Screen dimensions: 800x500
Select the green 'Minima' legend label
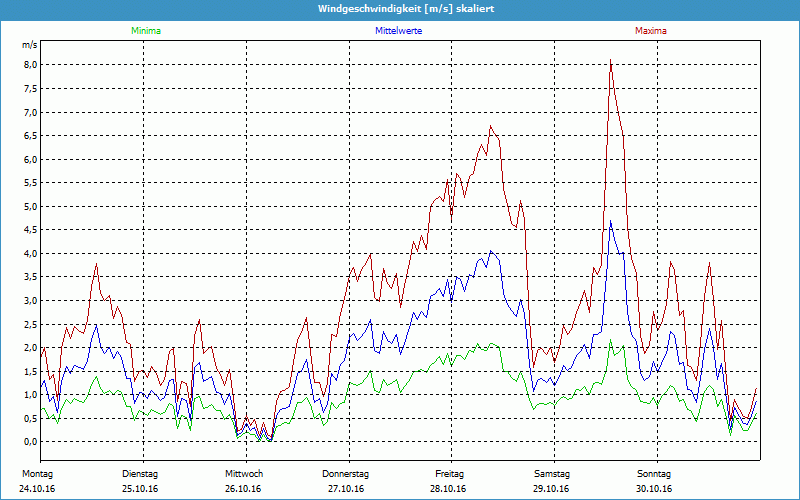point(146,31)
